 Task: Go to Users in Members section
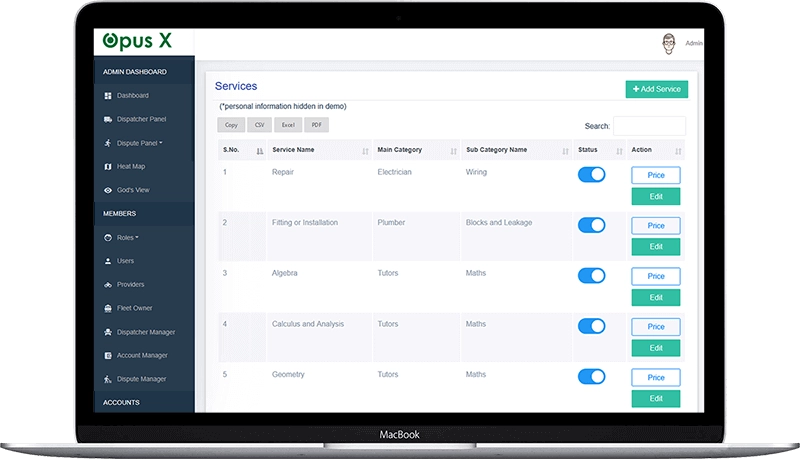(125, 261)
